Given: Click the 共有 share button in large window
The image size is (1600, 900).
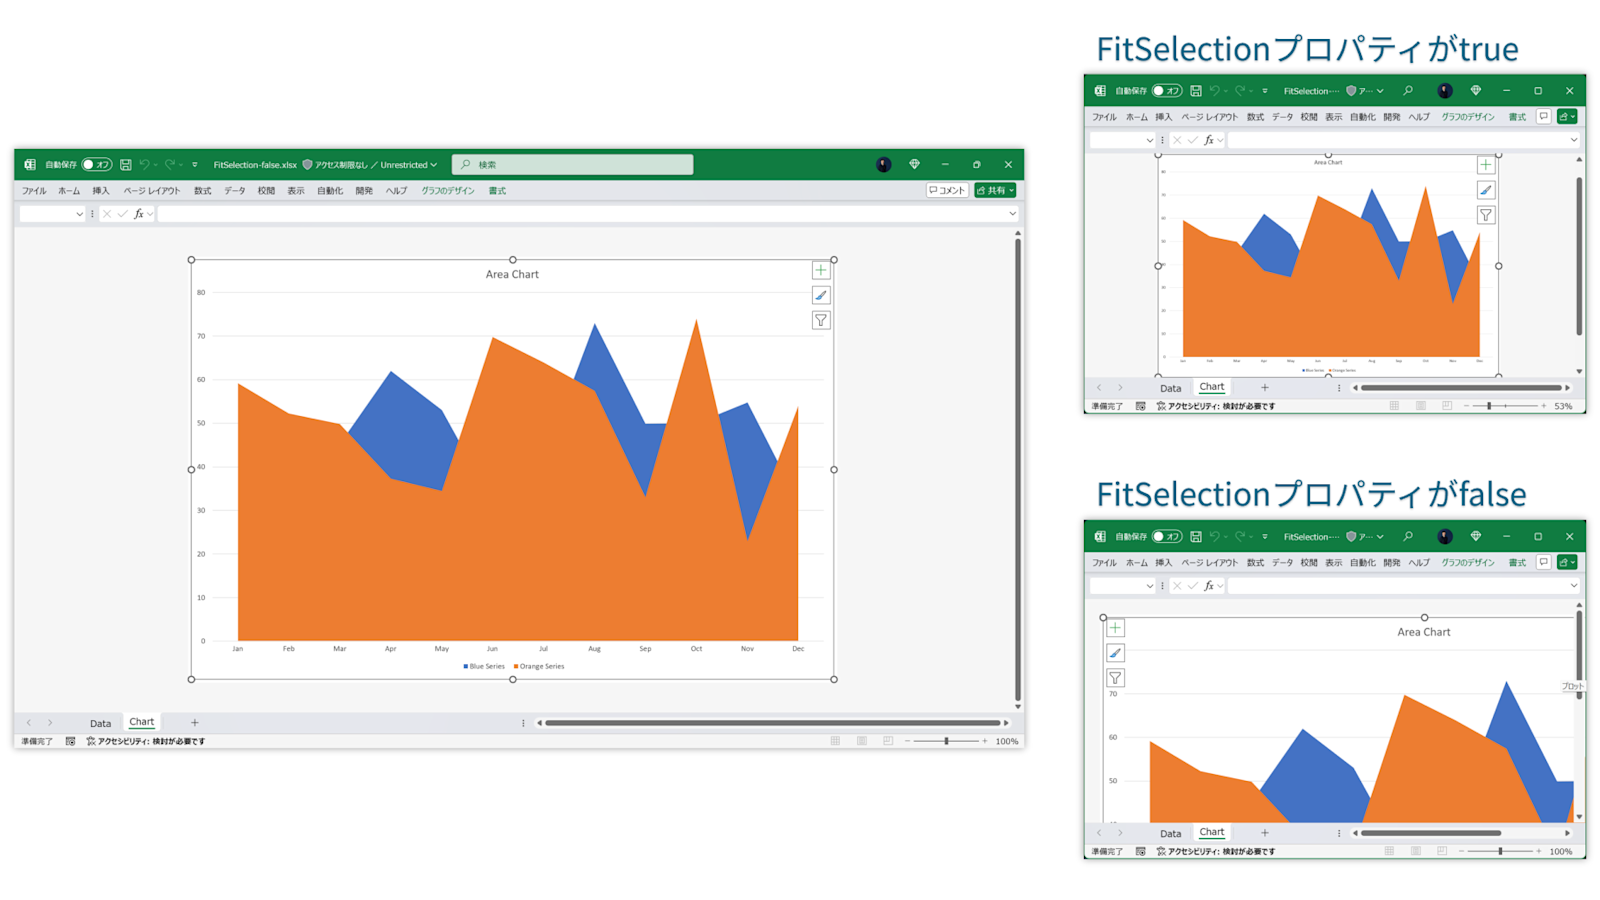Looking at the screenshot, I should [x=995, y=190].
